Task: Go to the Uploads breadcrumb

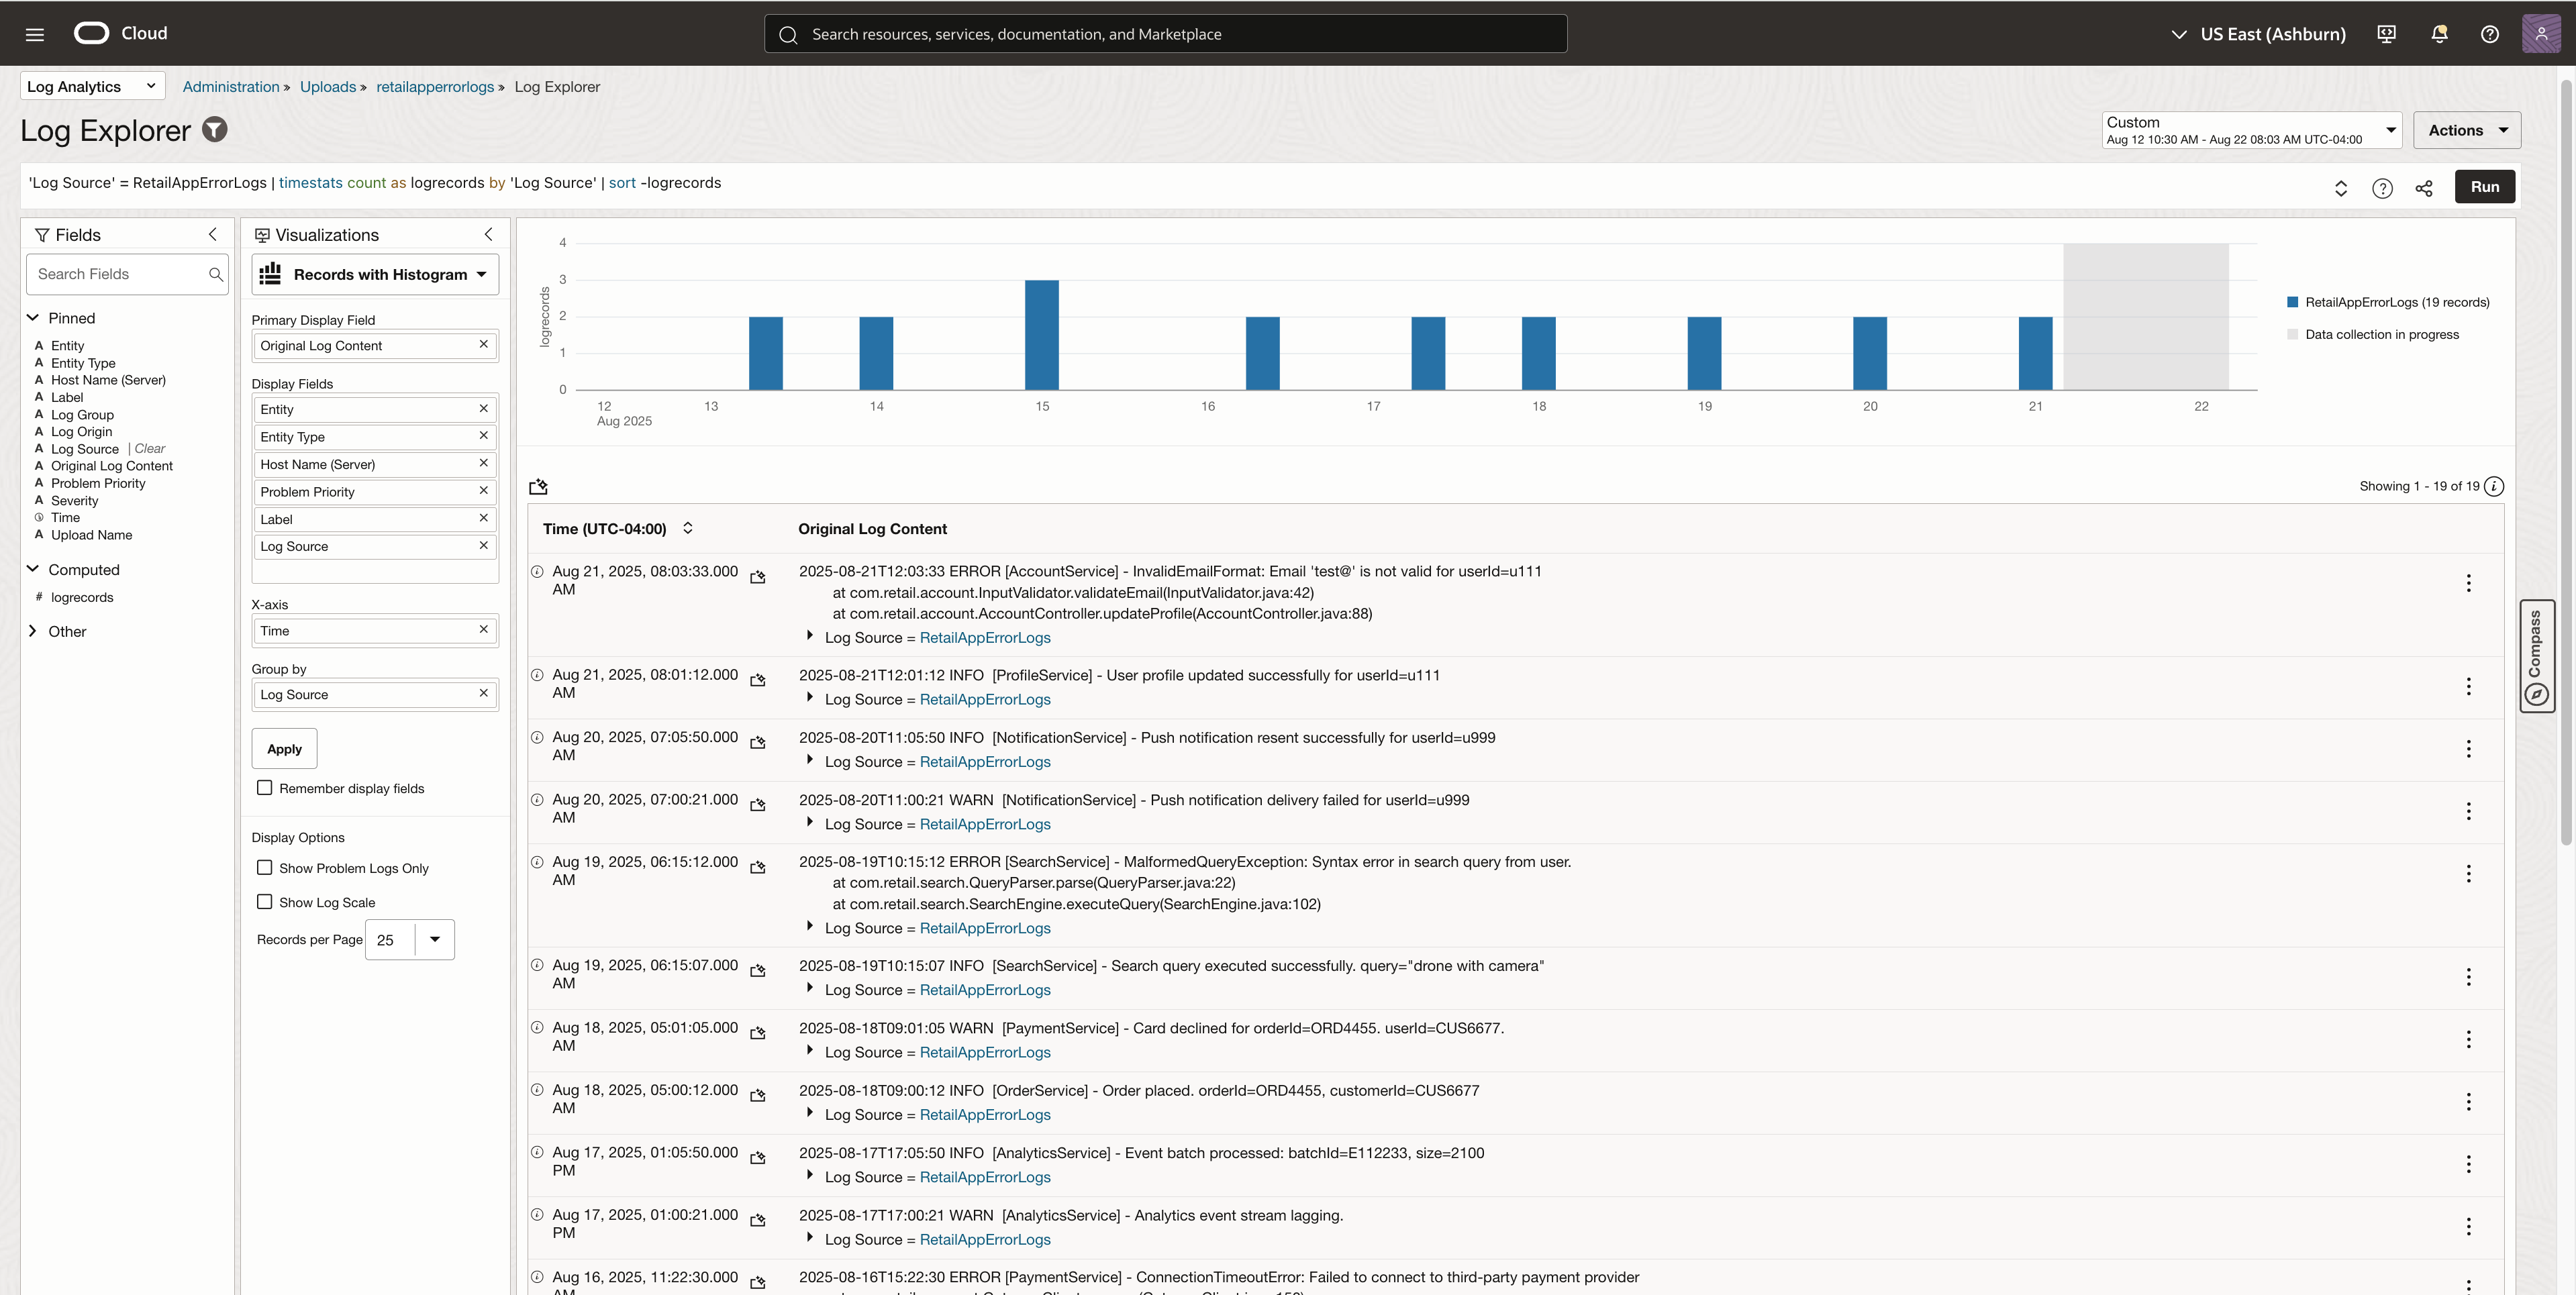Action: pos(327,87)
